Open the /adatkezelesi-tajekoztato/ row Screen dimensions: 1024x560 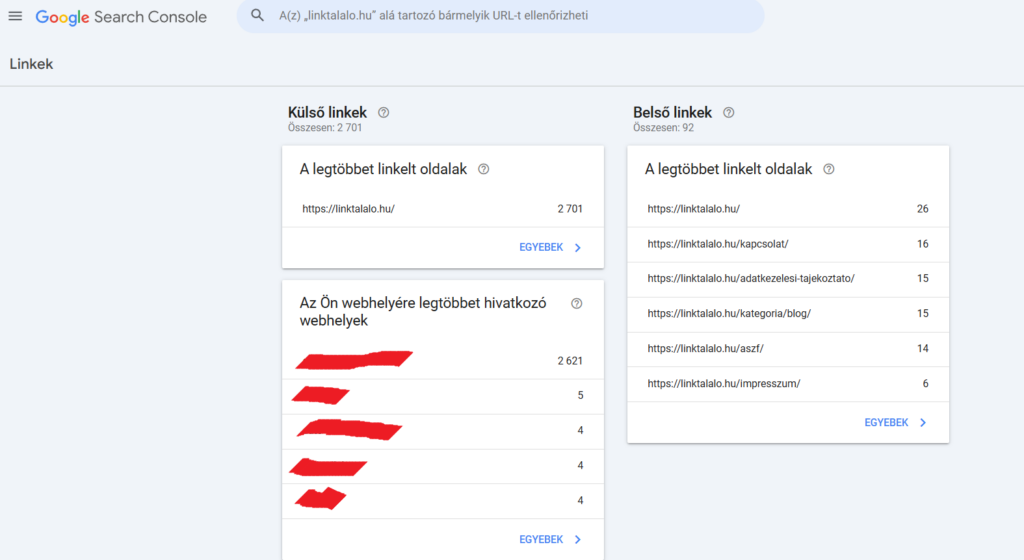point(788,279)
